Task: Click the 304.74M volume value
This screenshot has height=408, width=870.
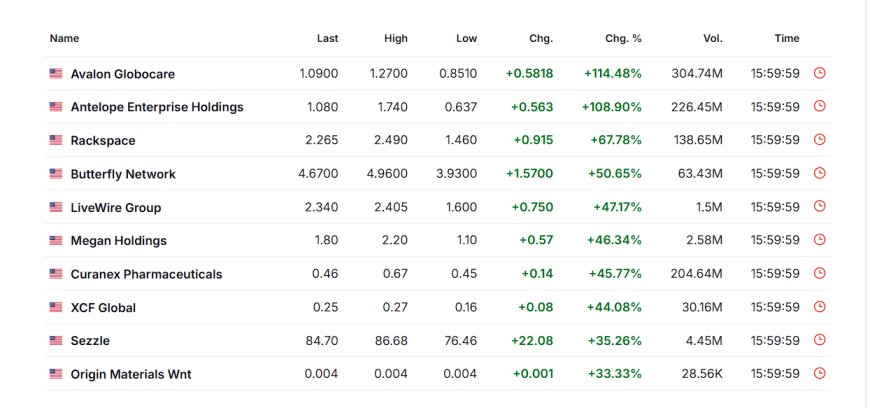Action: pos(697,73)
